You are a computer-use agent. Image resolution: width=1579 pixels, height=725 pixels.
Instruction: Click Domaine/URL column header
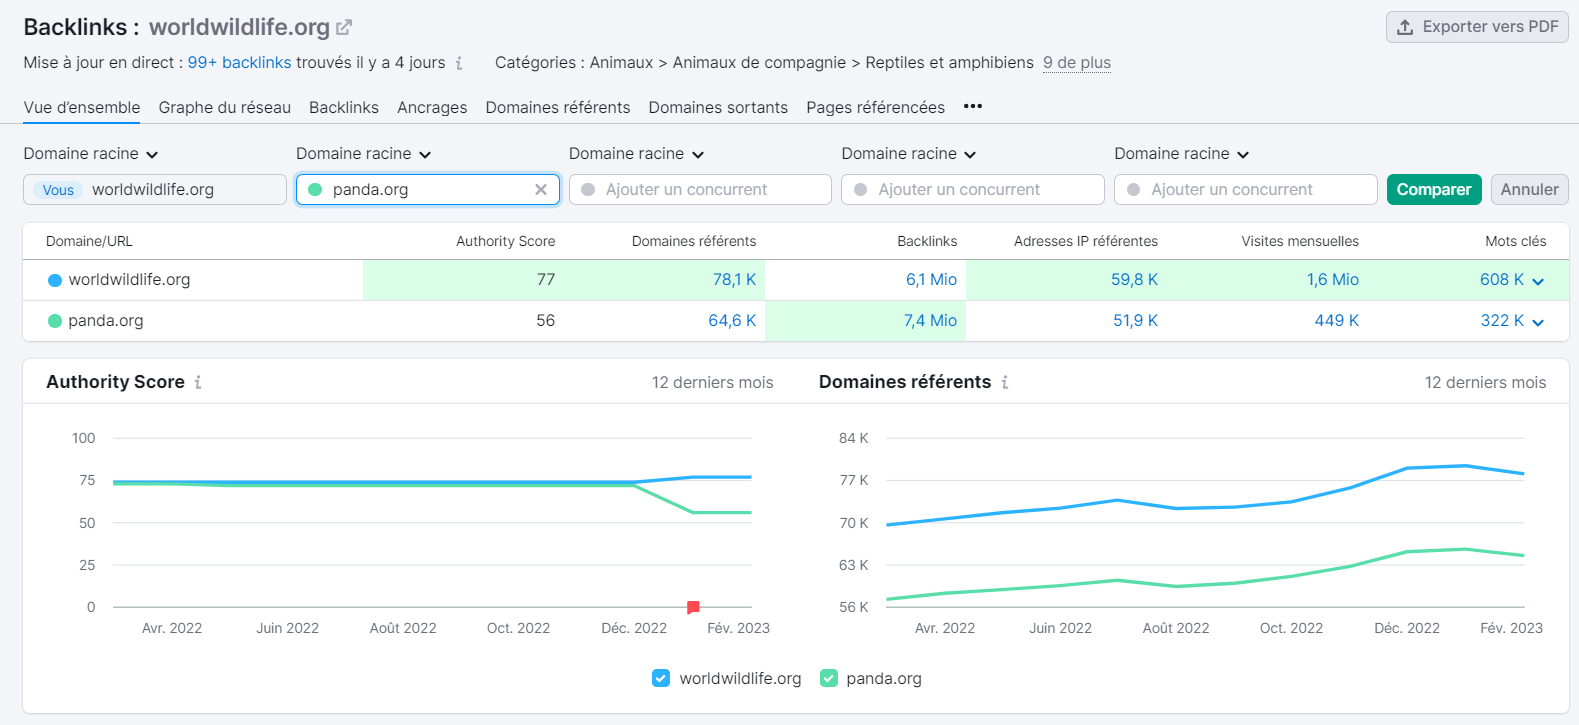[89, 241]
